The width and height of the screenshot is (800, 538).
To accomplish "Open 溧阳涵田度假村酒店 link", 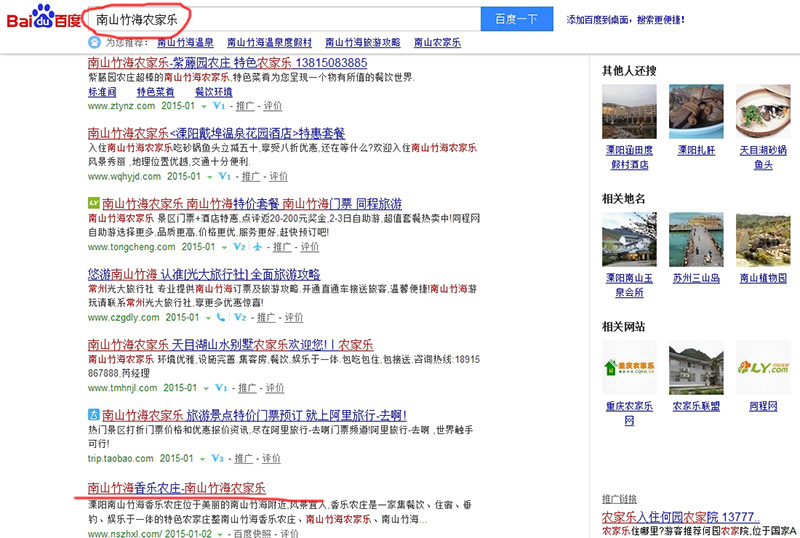I will click(629, 157).
